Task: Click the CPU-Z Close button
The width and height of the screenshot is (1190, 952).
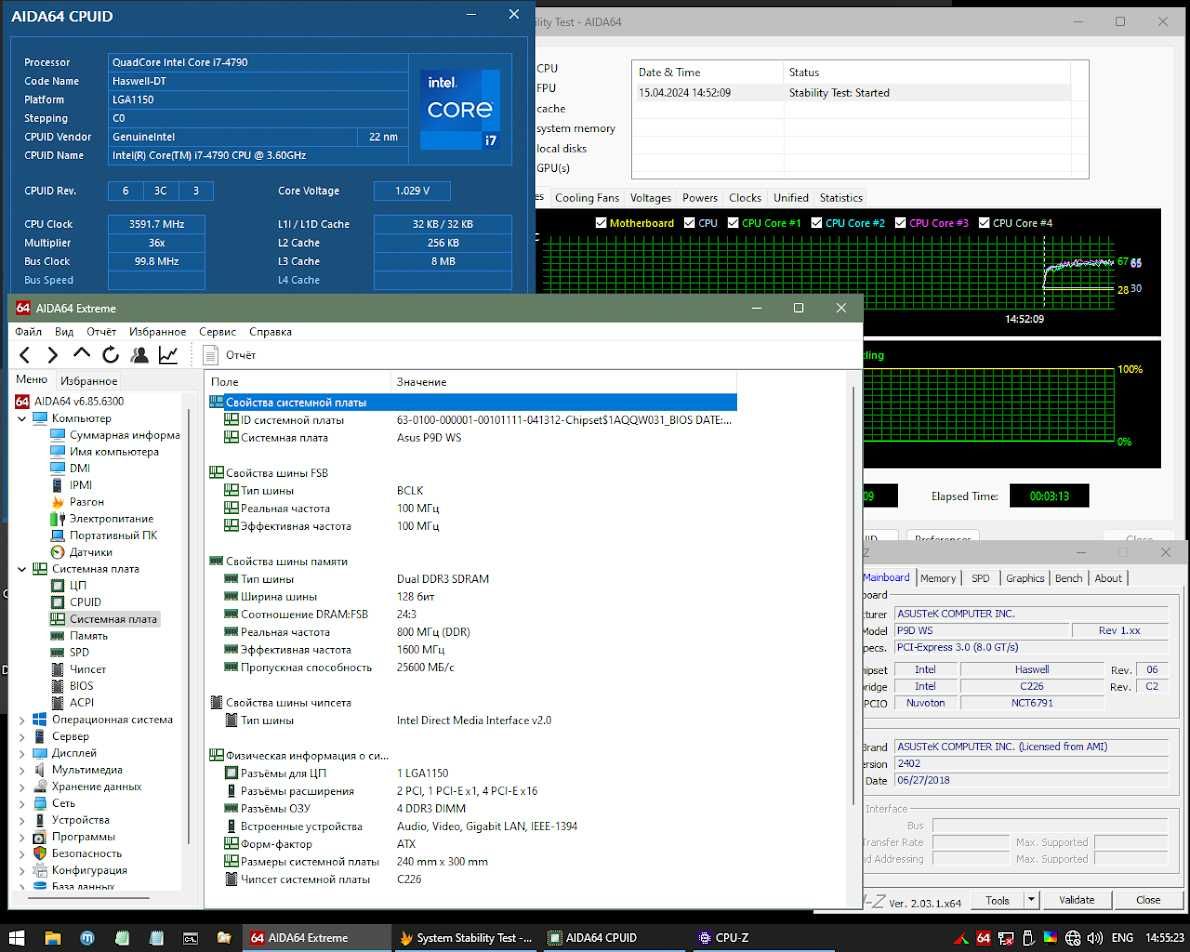Action: pyautogui.click(x=1148, y=900)
